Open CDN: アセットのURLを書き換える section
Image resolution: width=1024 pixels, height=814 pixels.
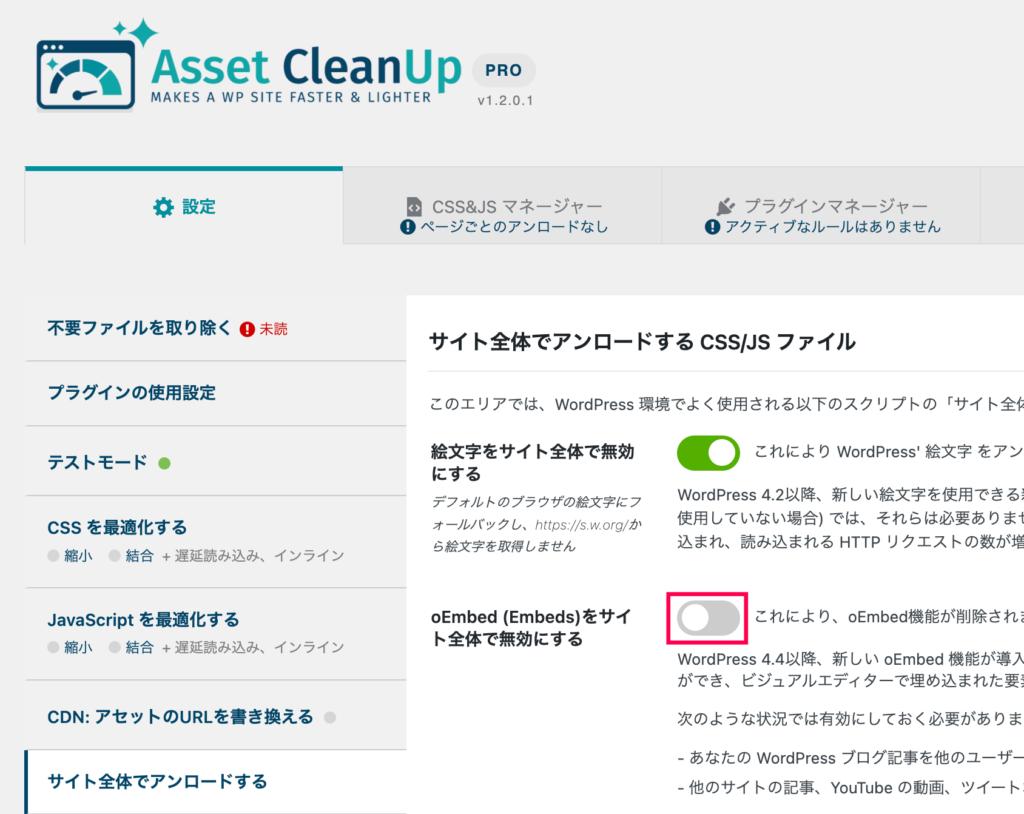pos(216,715)
